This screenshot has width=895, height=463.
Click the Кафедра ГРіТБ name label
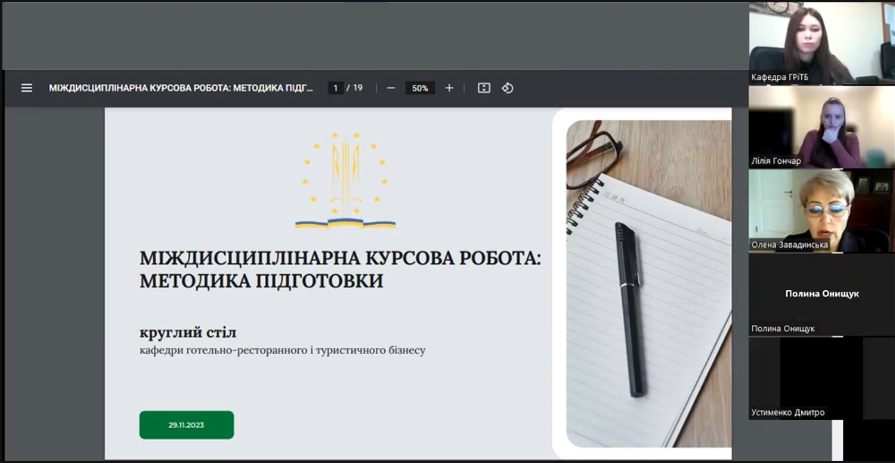tap(779, 77)
